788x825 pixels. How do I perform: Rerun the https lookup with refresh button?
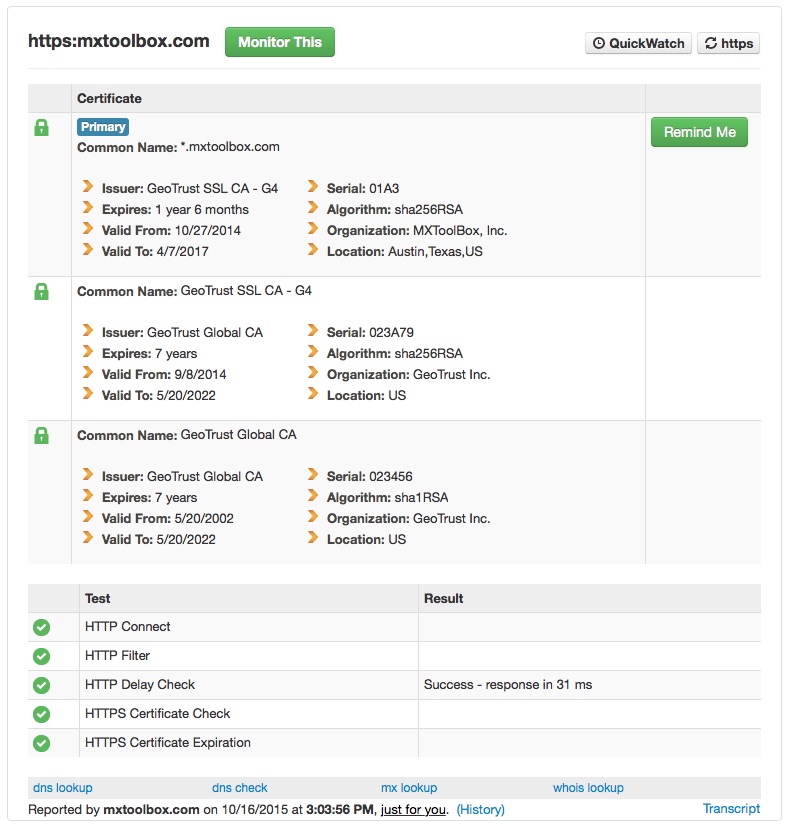pos(729,43)
